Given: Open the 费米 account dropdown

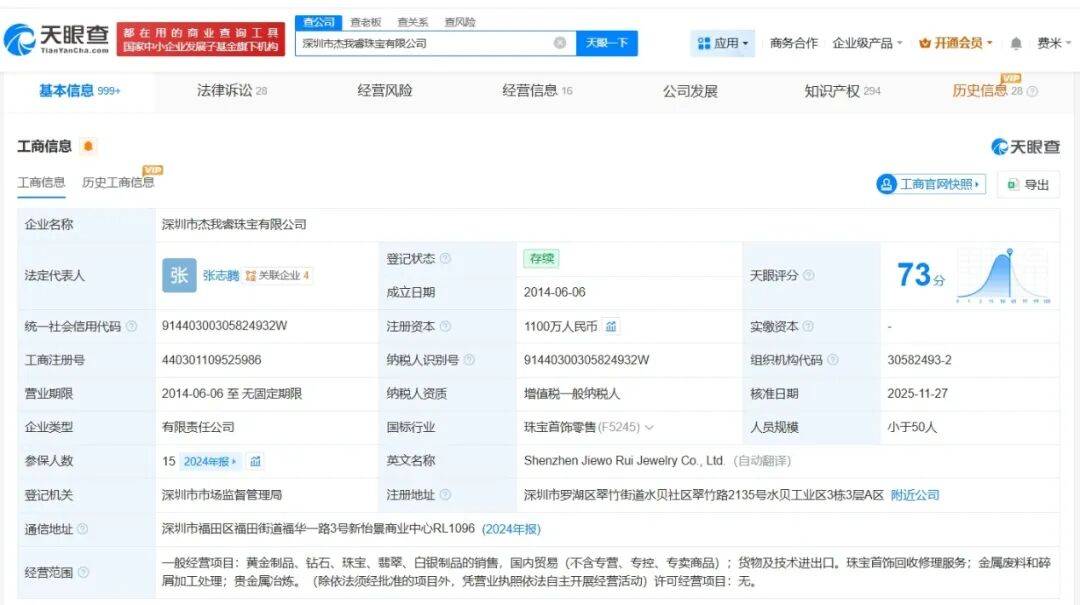Looking at the screenshot, I should pos(1052,43).
